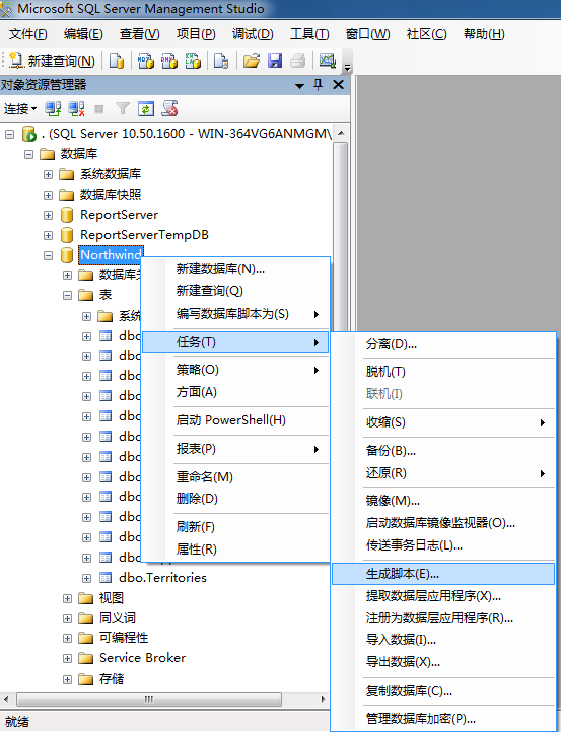The height and width of the screenshot is (732, 561).
Task: Click the Northwind database cylinder icon
Action: [x=67, y=255]
